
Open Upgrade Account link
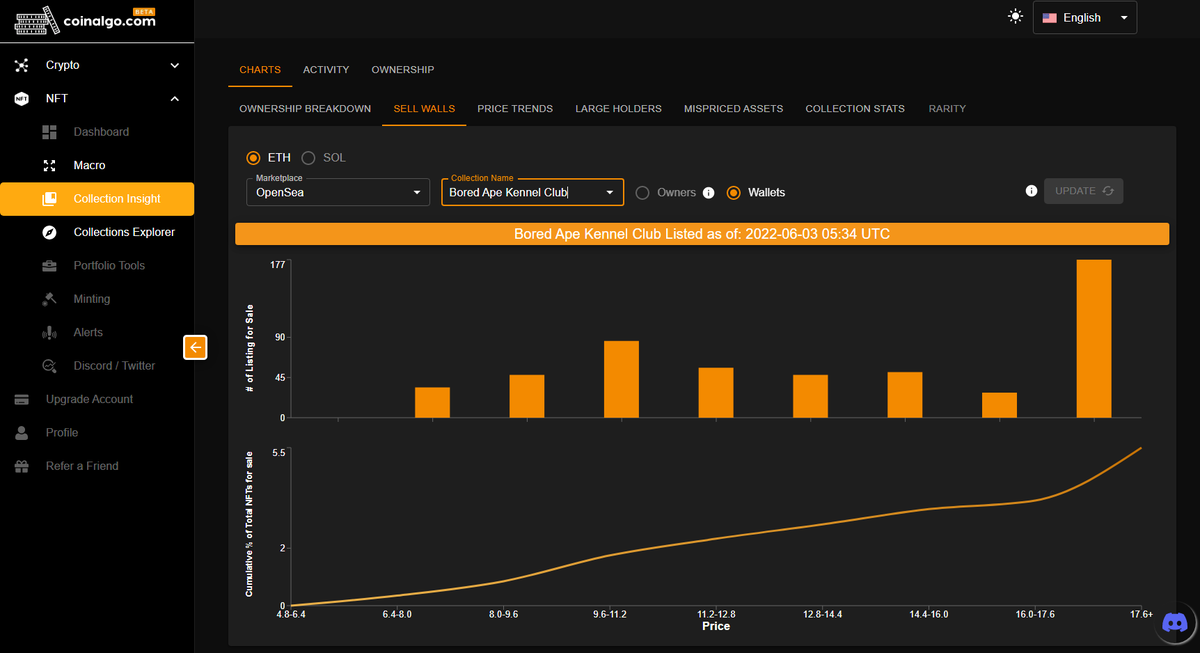(x=97, y=399)
